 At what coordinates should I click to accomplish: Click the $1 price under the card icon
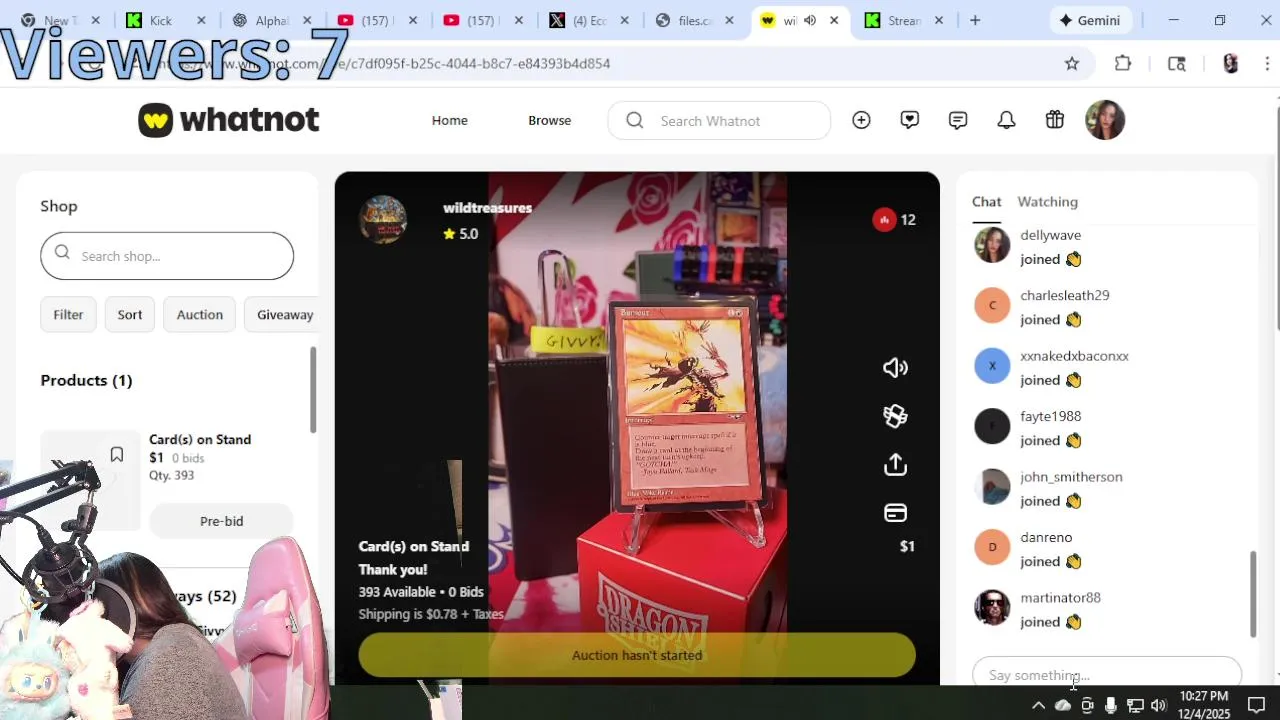click(x=907, y=546)
